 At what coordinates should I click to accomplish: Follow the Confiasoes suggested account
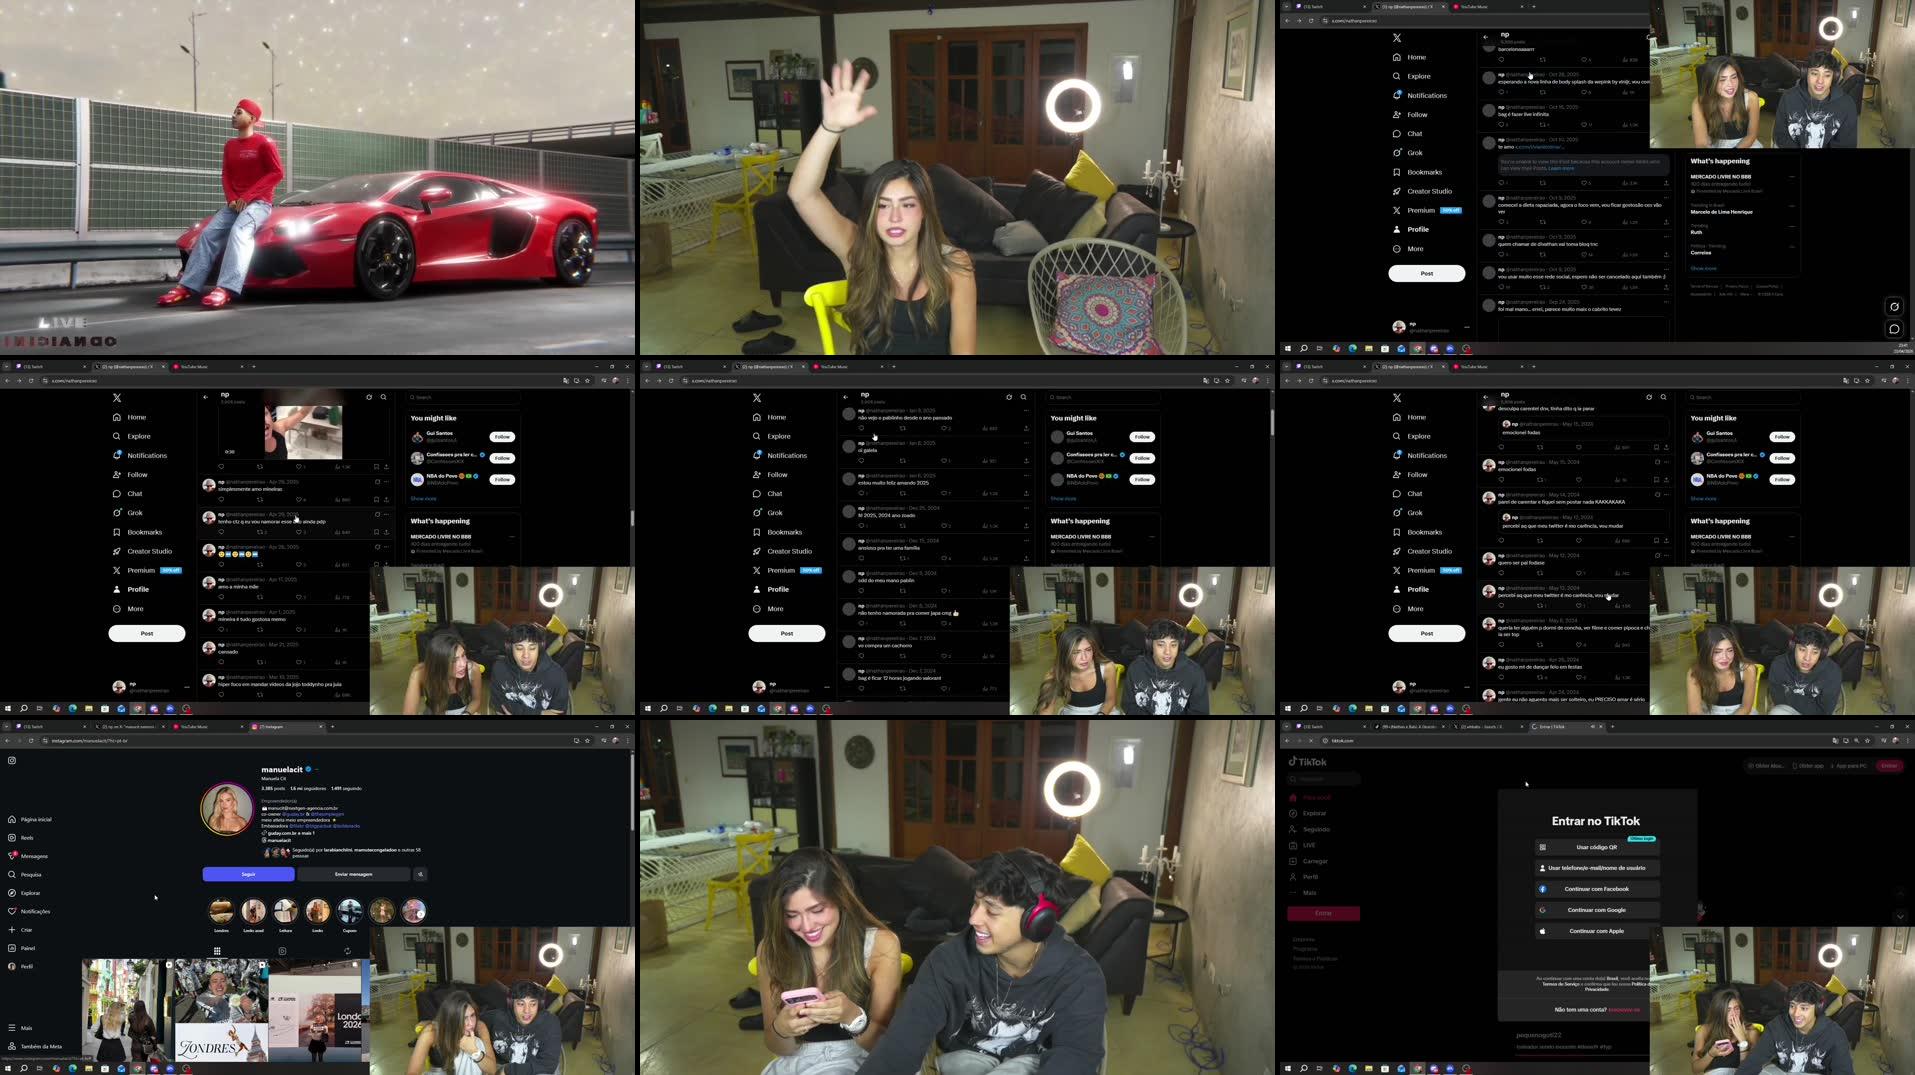click(502, 457)
